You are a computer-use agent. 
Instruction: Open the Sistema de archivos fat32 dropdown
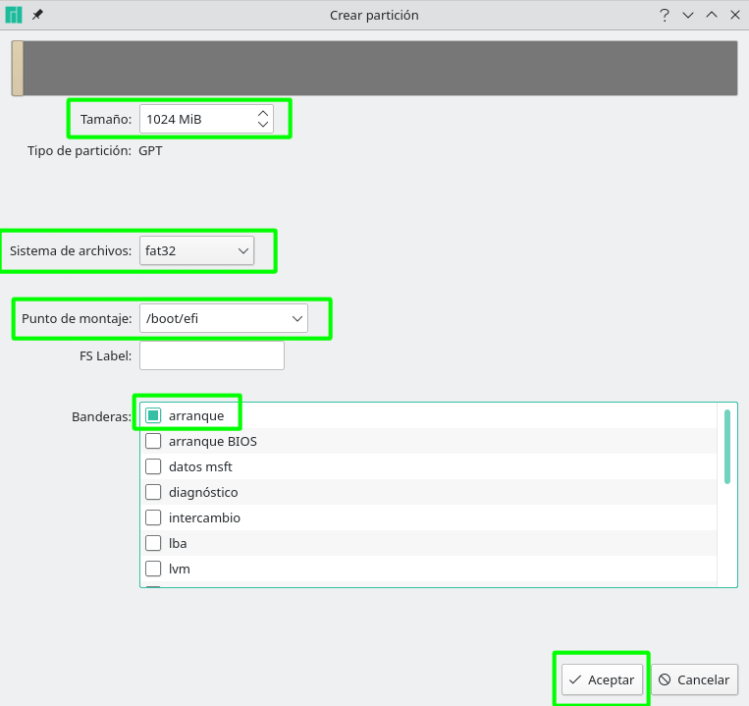tap(197, 251)
